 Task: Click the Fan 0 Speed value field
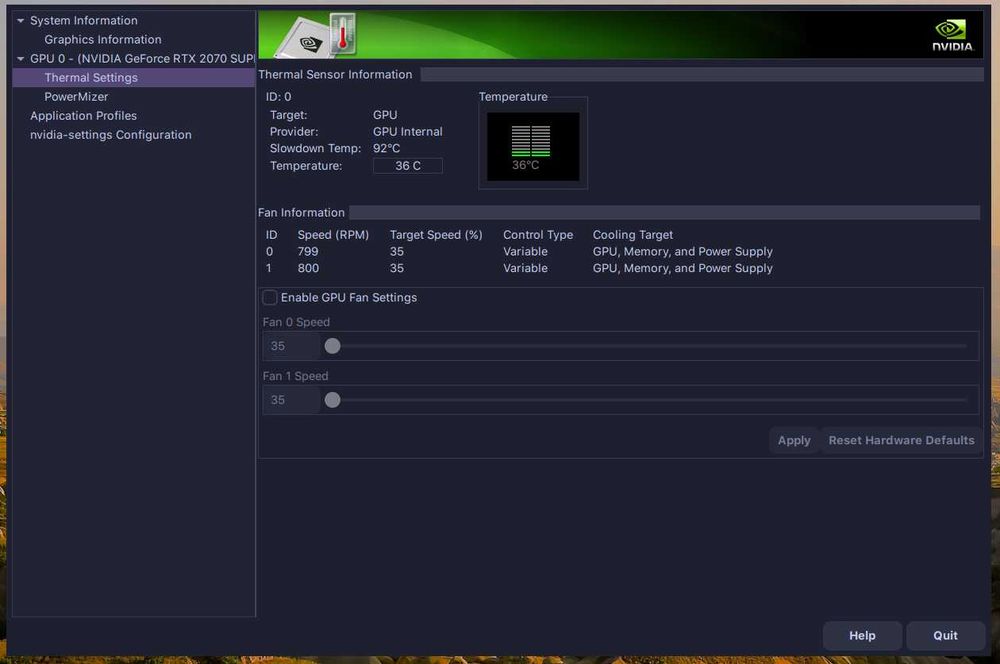(291, 346)
